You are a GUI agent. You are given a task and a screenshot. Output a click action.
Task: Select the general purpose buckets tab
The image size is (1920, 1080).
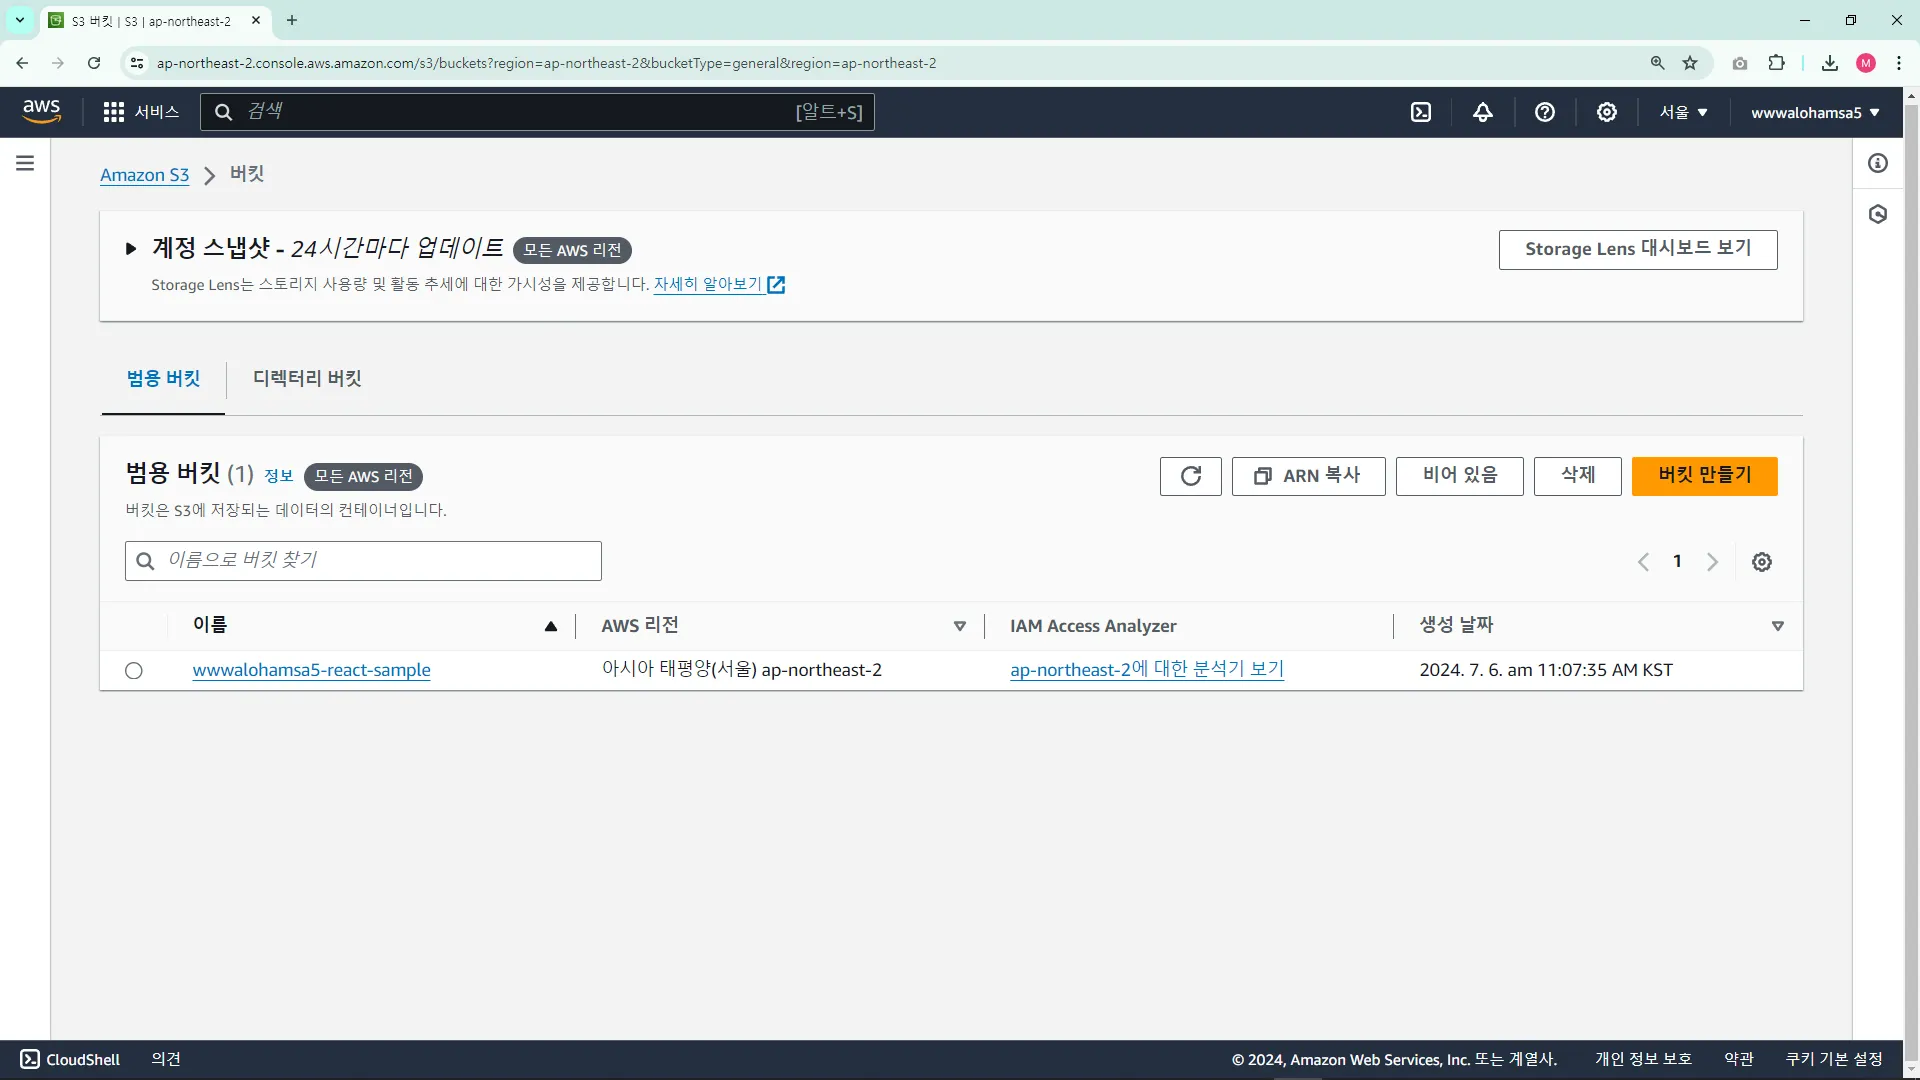click(x=163, y=379)
